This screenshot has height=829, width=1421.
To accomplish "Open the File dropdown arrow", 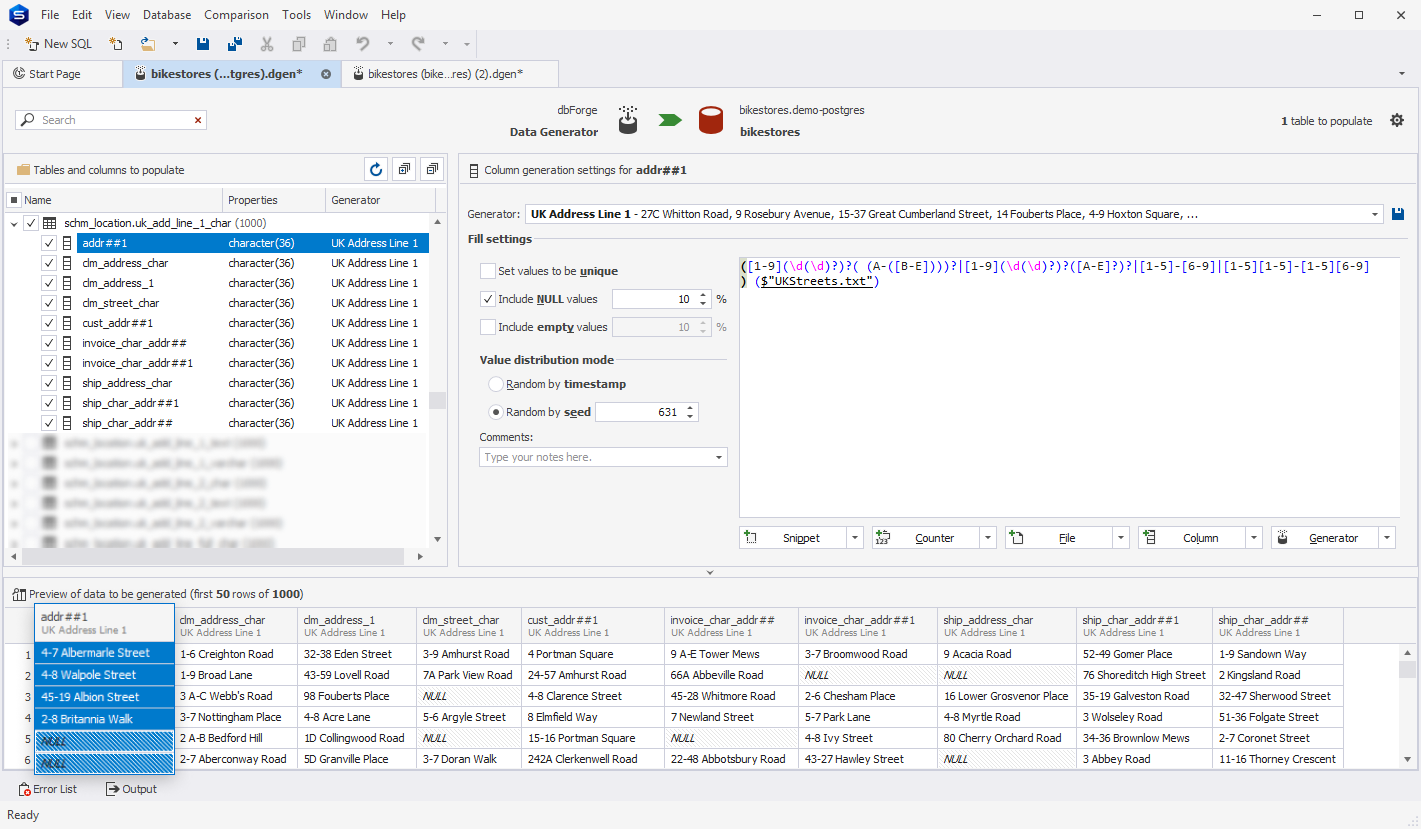I will (1121, 538).
